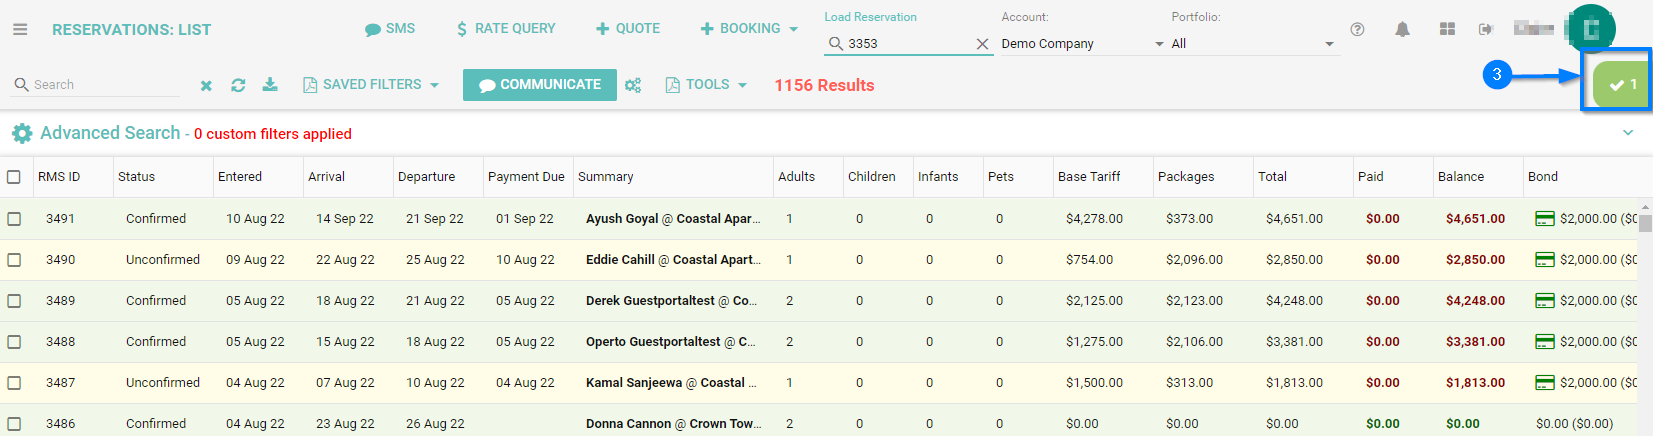Click the help question mark icon
The image size is (1653, 436).
pyautogui.click(x=1357, y=30)
